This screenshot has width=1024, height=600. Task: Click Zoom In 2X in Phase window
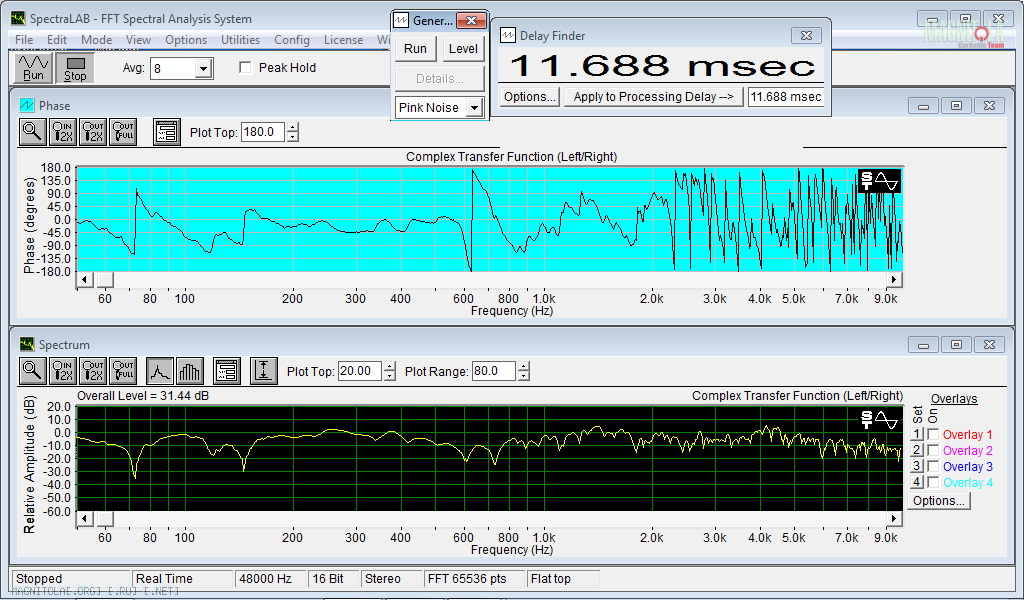click(x=63, y=132)
